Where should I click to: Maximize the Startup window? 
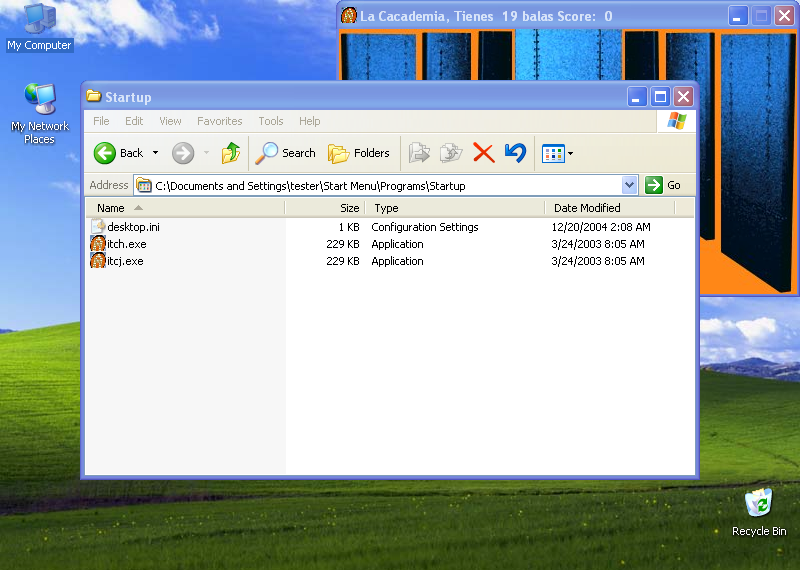(x=660, y=96)
